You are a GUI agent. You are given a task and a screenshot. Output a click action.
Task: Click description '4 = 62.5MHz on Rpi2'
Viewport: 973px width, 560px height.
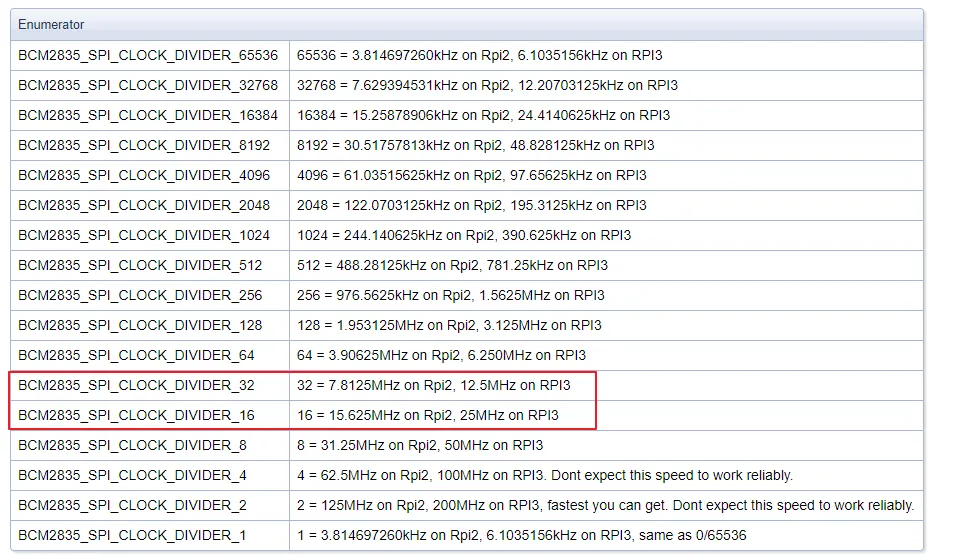(545, 476)
